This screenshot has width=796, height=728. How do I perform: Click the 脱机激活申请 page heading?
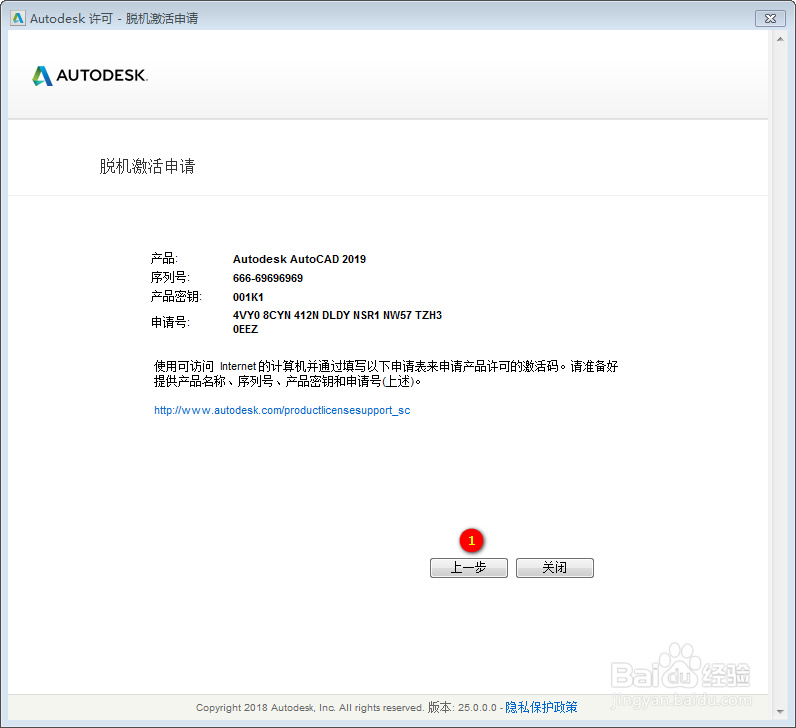click(x=147, y=167)
